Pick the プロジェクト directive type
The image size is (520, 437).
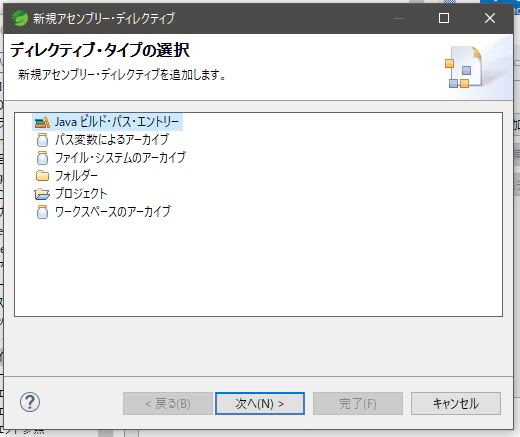coord(81,194)
